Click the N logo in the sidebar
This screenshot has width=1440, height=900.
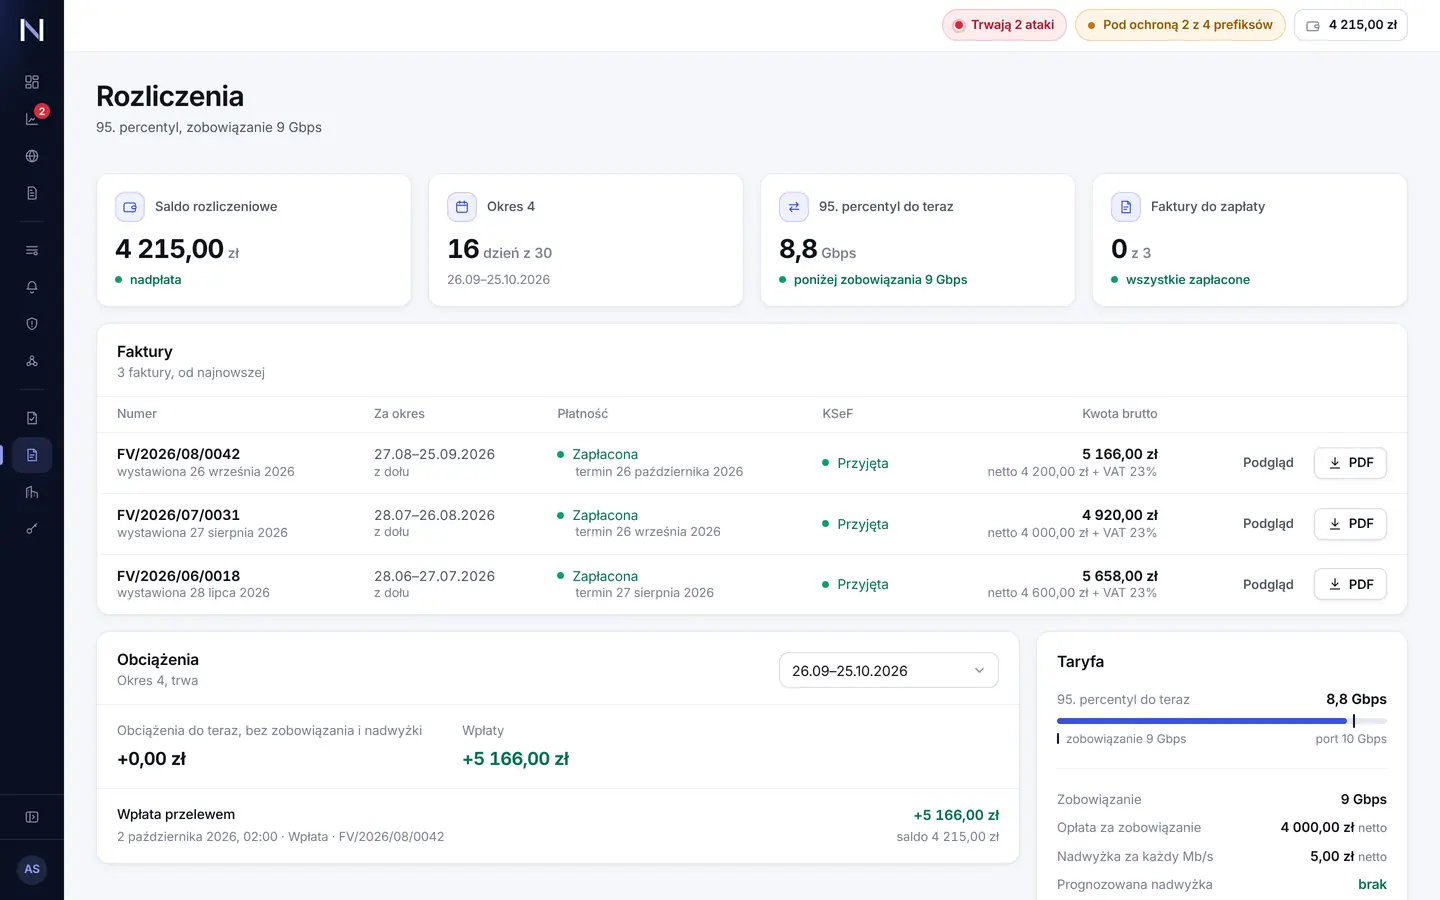point(32,30)
